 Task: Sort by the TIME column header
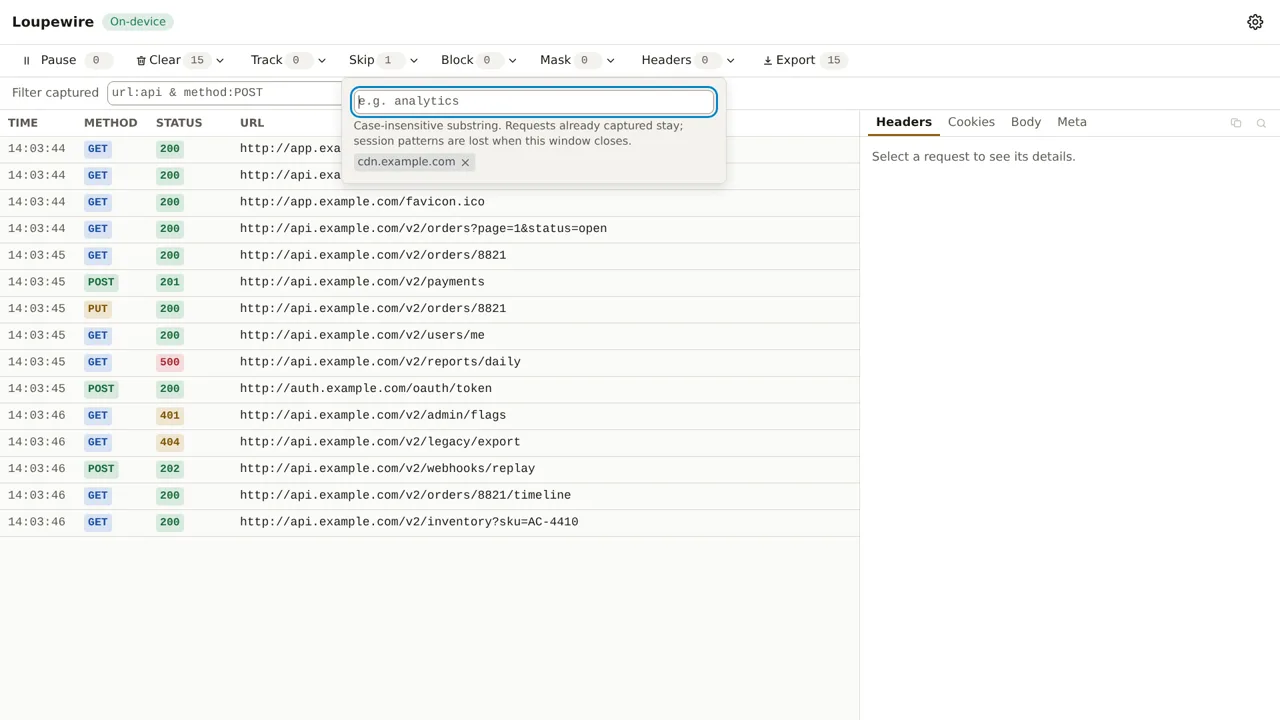(23, 123)
